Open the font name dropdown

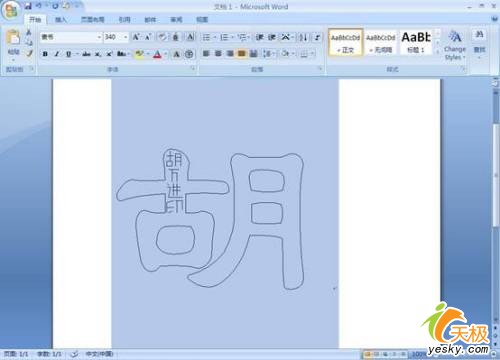[x=99, y=37]
